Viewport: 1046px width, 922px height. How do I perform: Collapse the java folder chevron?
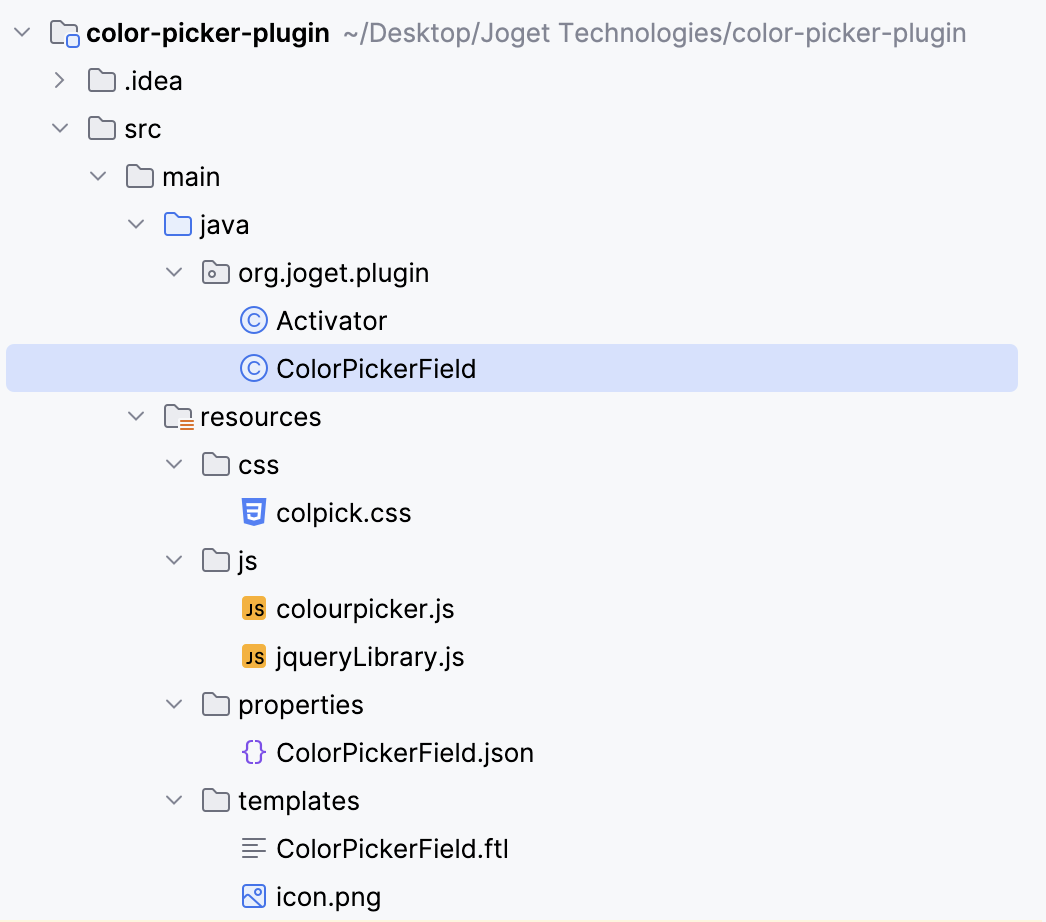coord(136,225)
